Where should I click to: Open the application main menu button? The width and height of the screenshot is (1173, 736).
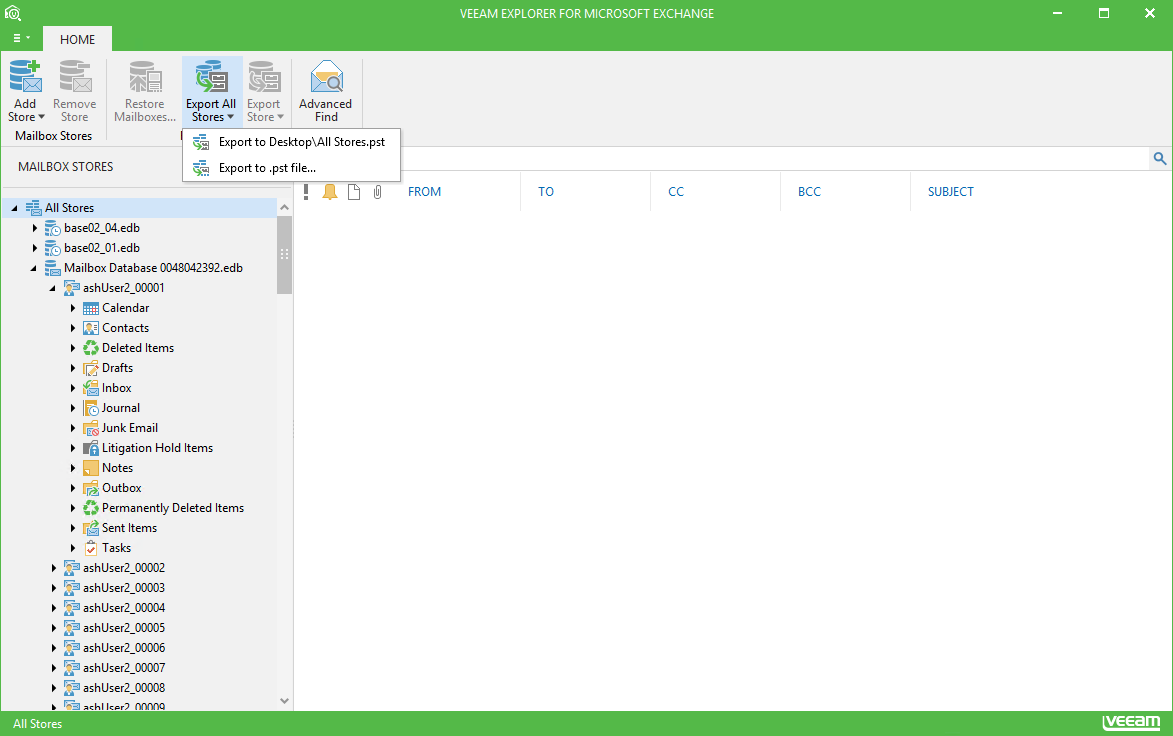click(x=21, y=38)
